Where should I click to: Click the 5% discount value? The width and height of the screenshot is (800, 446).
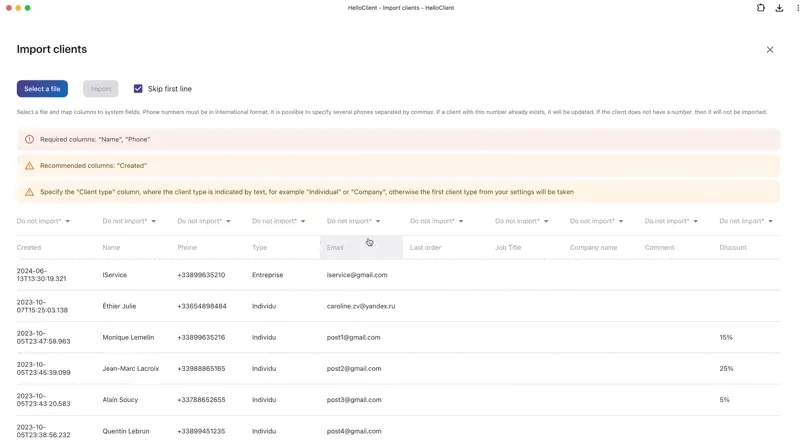point(724,400)
